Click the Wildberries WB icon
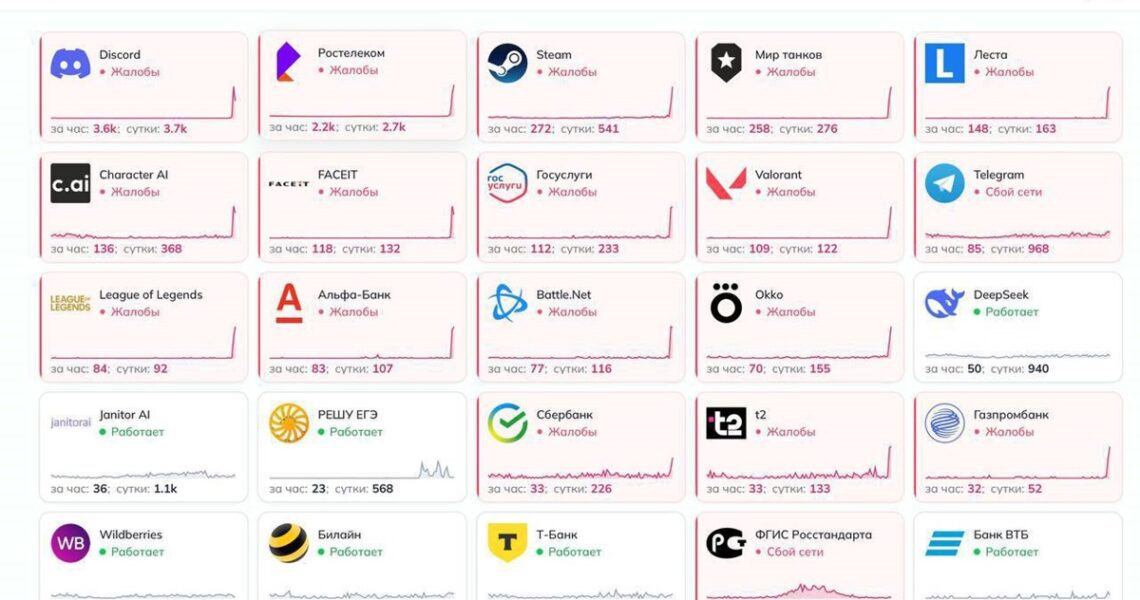 [x=70, y=543]
